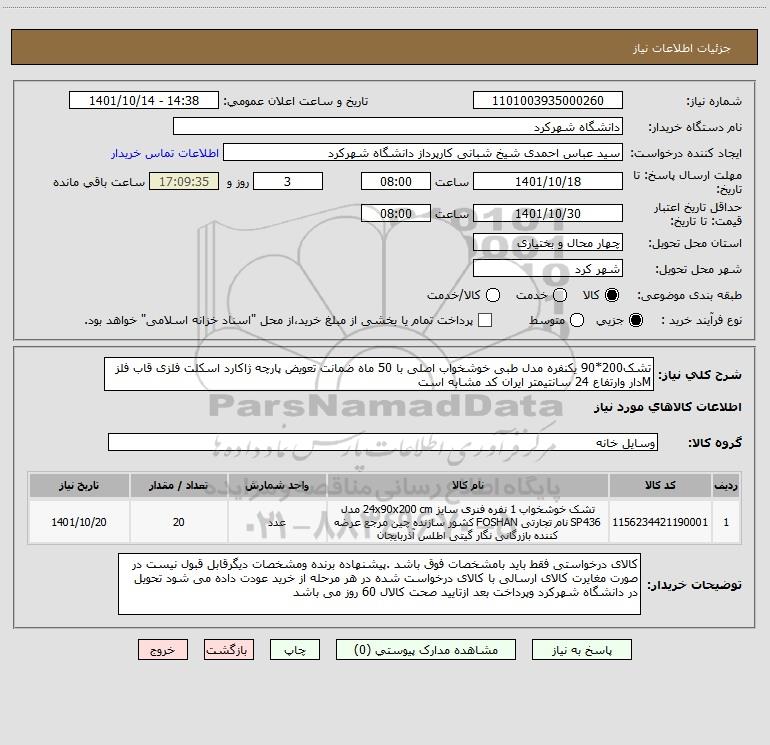Click the نام کالا column header
The width and height of the screenshot is (770, 745).
(468, 485)
